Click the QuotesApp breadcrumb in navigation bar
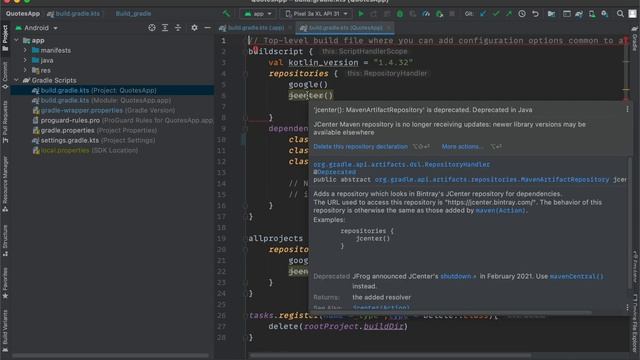Viewport: 640px width, 360px height. 22,13
